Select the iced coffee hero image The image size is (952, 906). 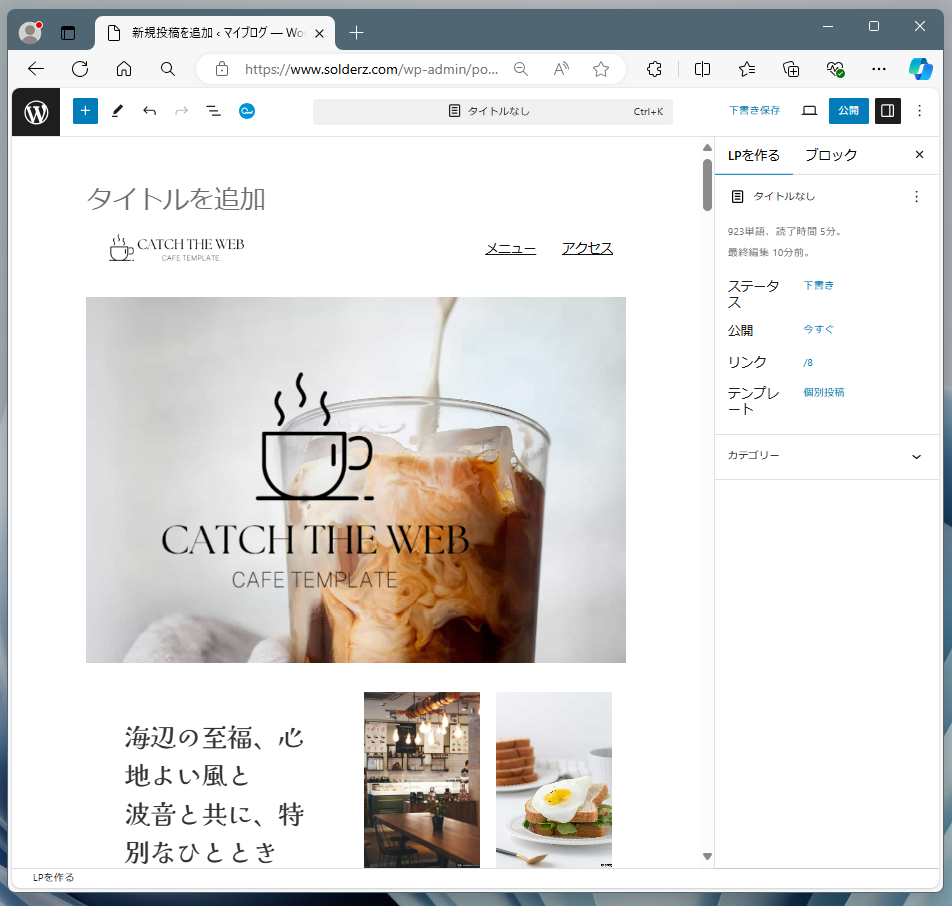pos(356,480)
